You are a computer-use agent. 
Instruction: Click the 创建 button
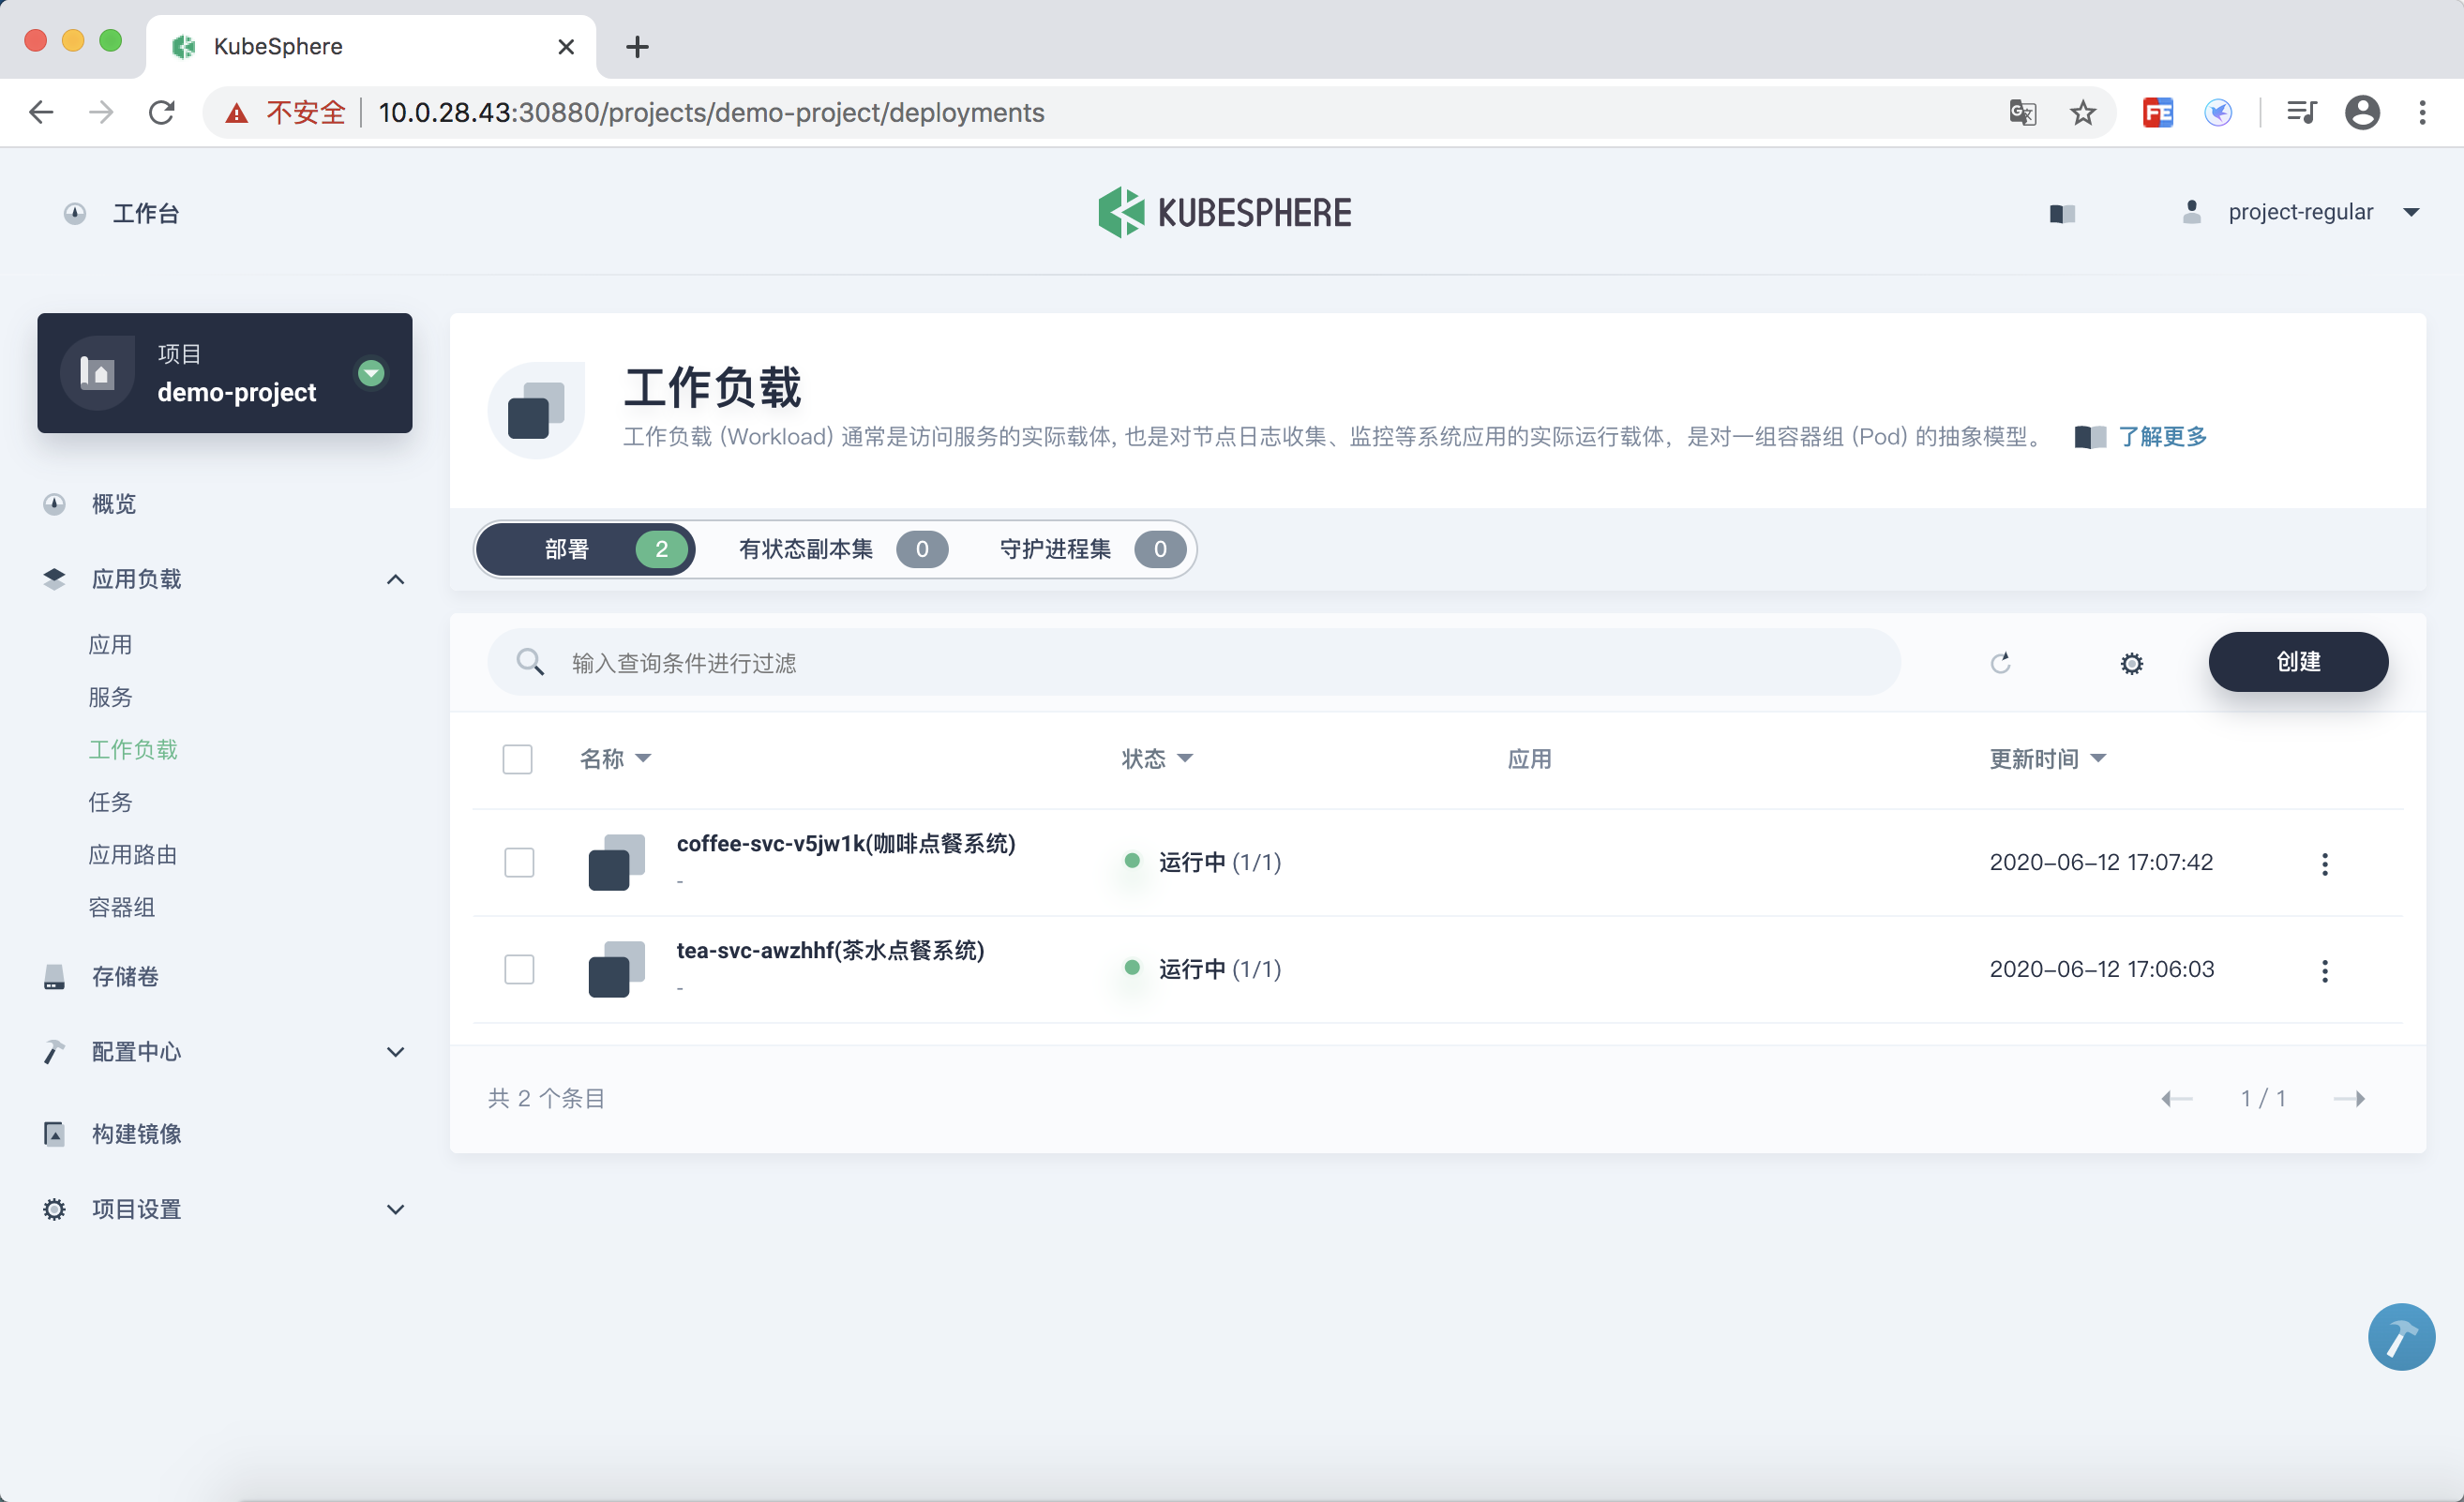tap(2297, 661)
